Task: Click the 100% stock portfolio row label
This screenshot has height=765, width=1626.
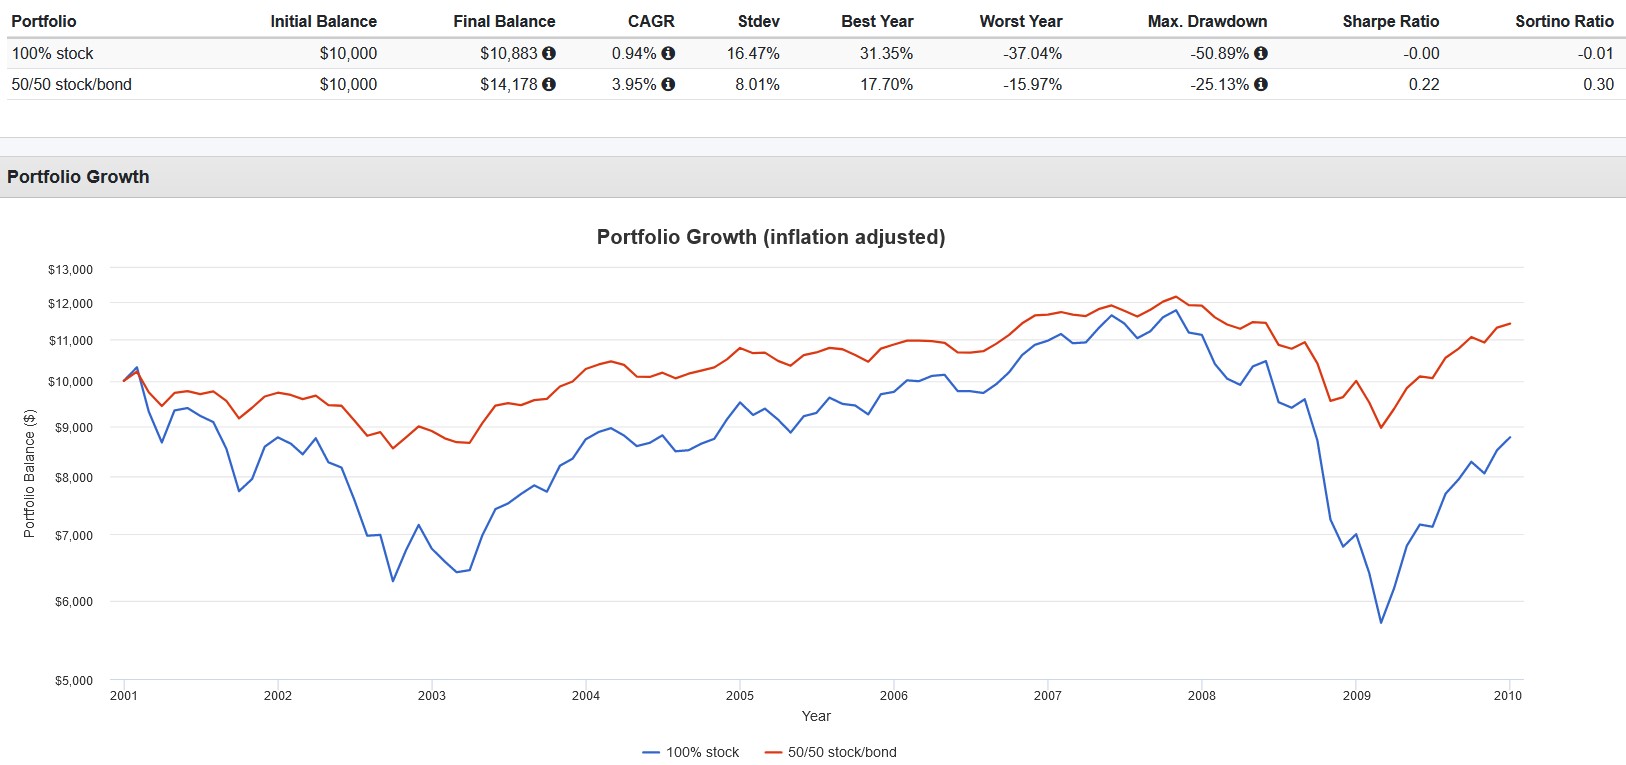Action: [x=52, y=53]
